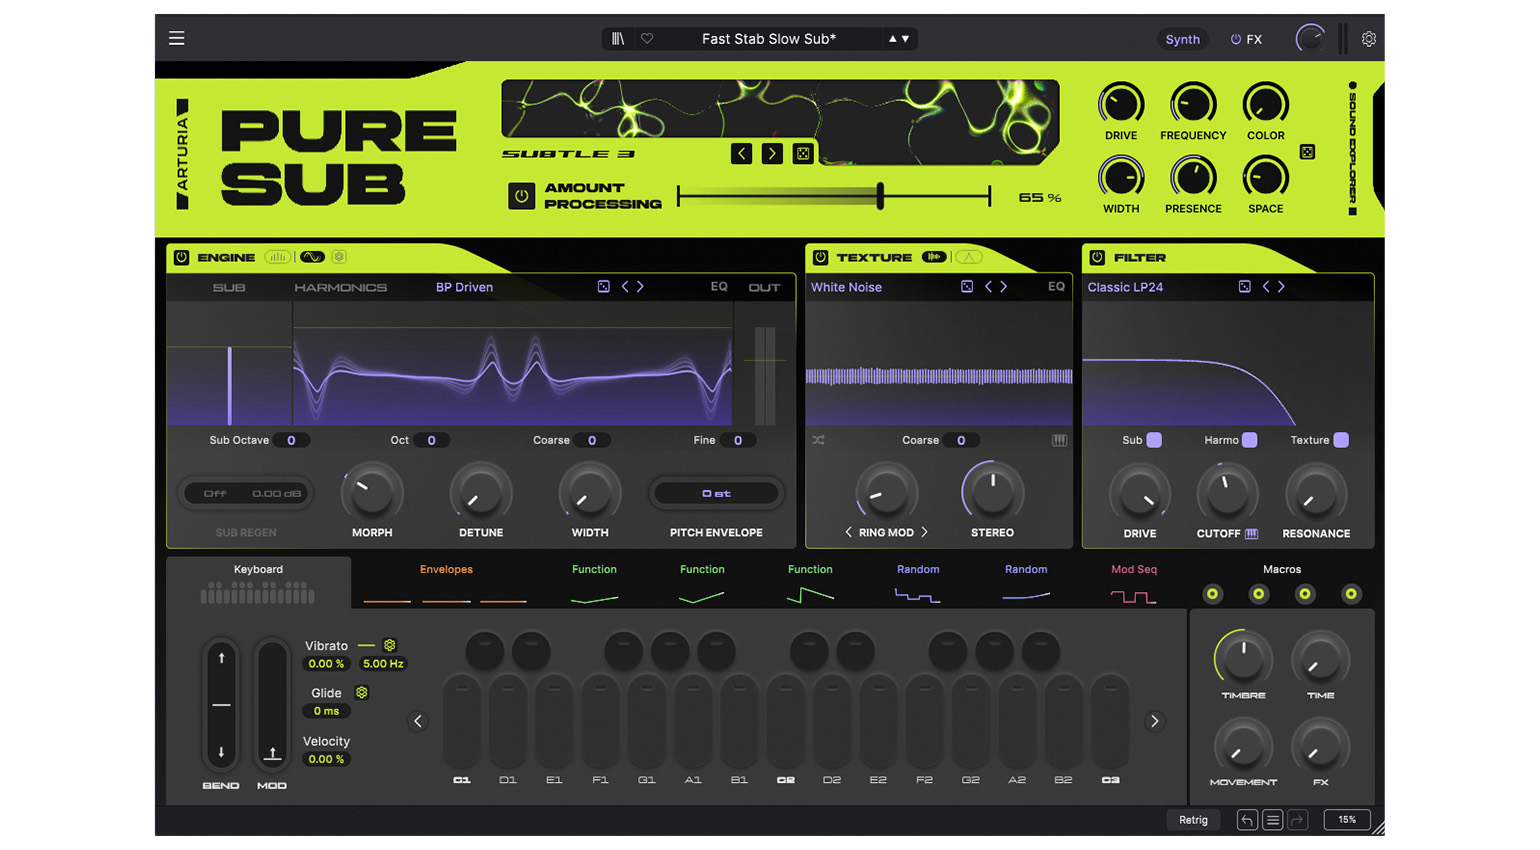Shift the keyboard octave left
The image size is (1540, 850).
click(x=418, y=721)
